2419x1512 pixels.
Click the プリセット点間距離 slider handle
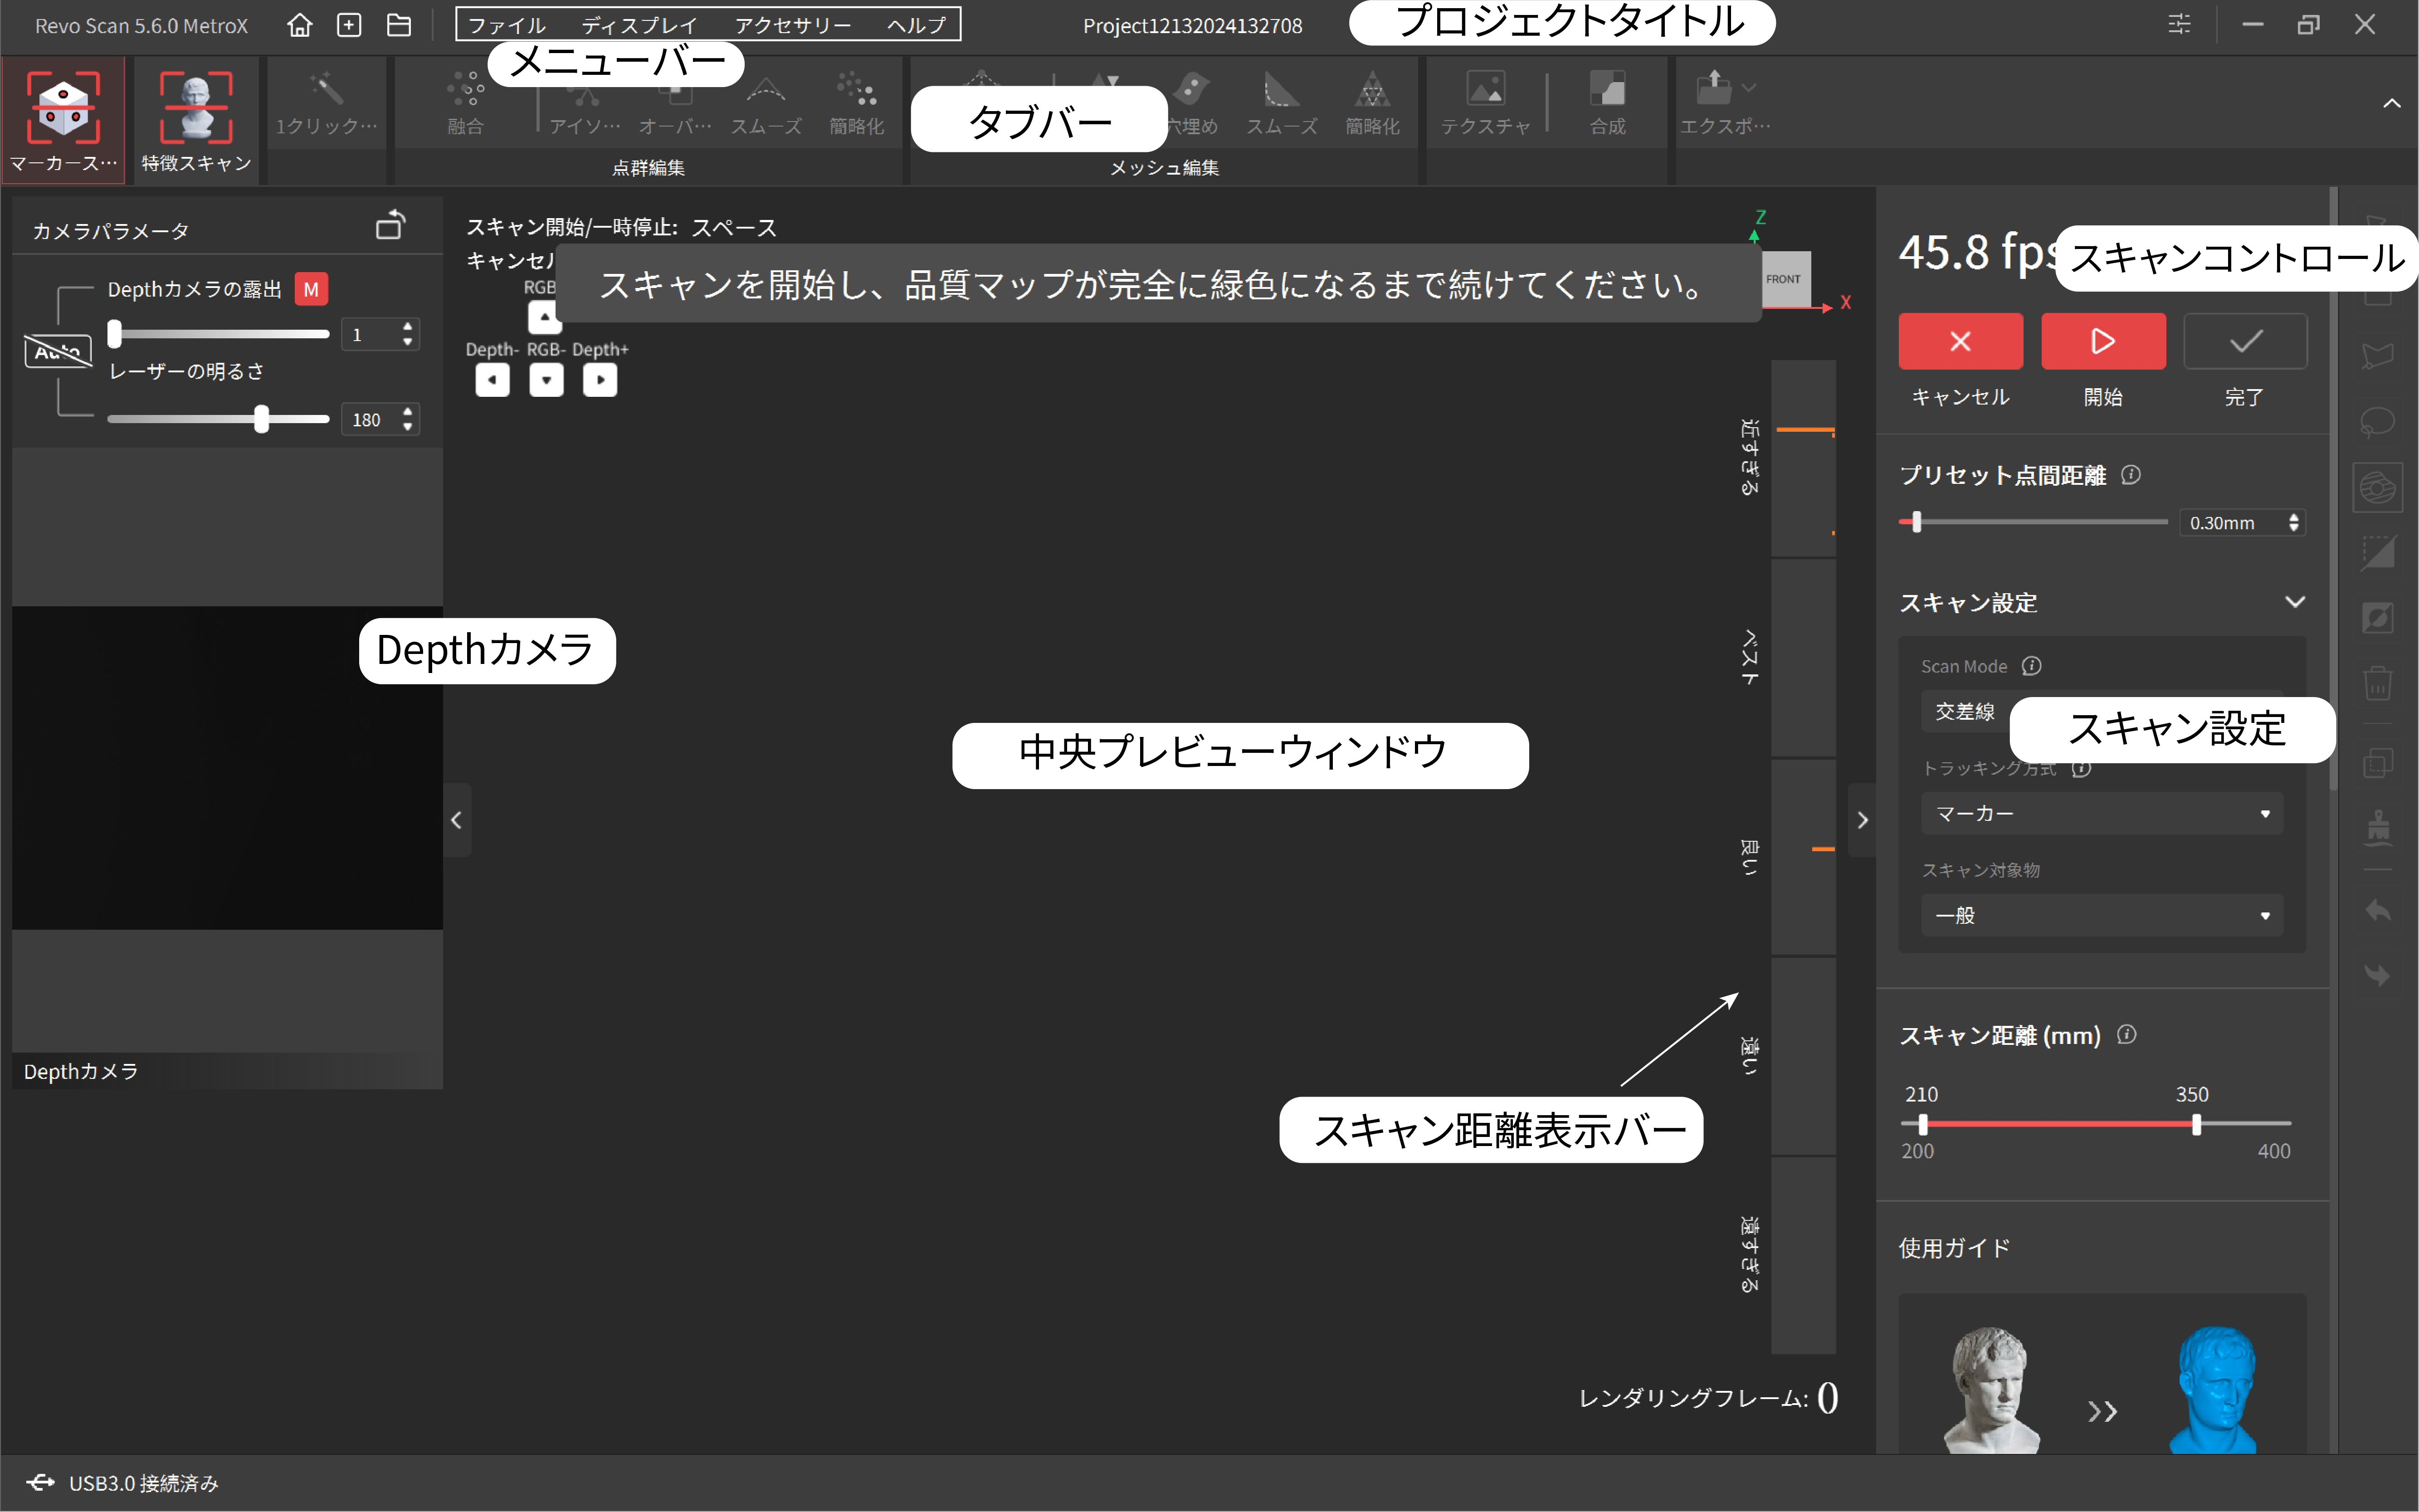pyautogui.click(x=1916, y=521)
